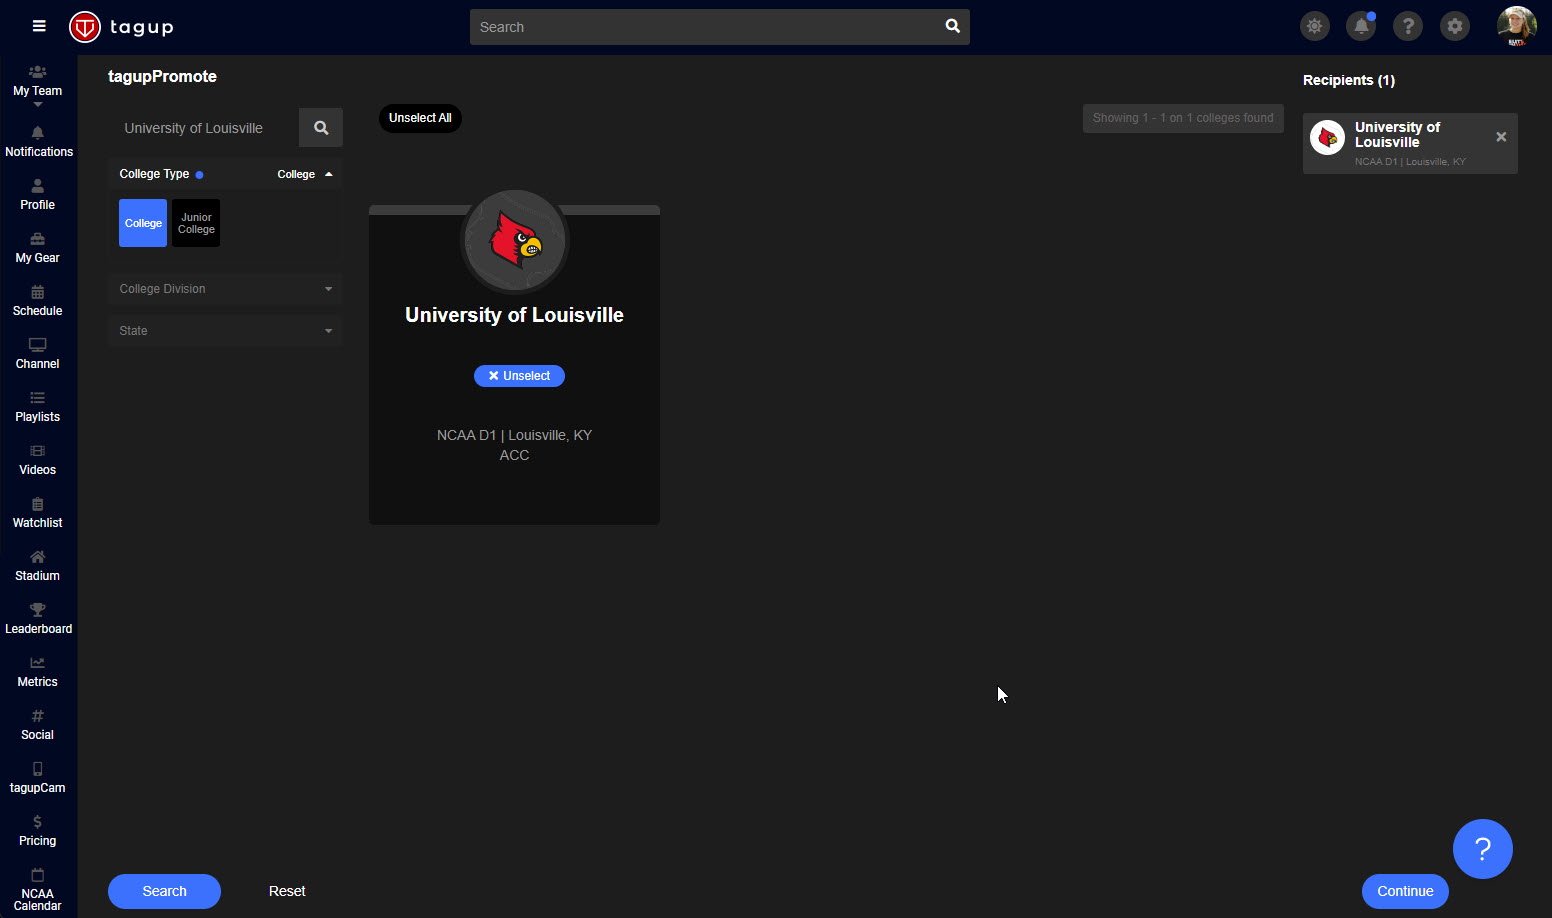Click the notification bell icon in header
1552x918 pixels.
point(1361,27)
